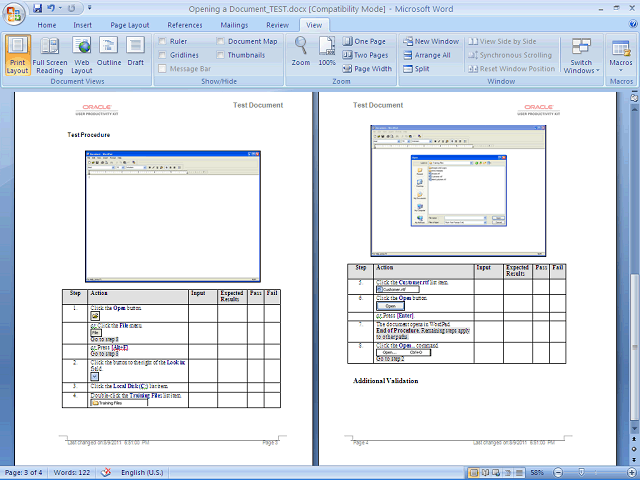Screen dimensions: 640x480
Task: Click the Words: 122 count
Action: (x=72, y=473)
